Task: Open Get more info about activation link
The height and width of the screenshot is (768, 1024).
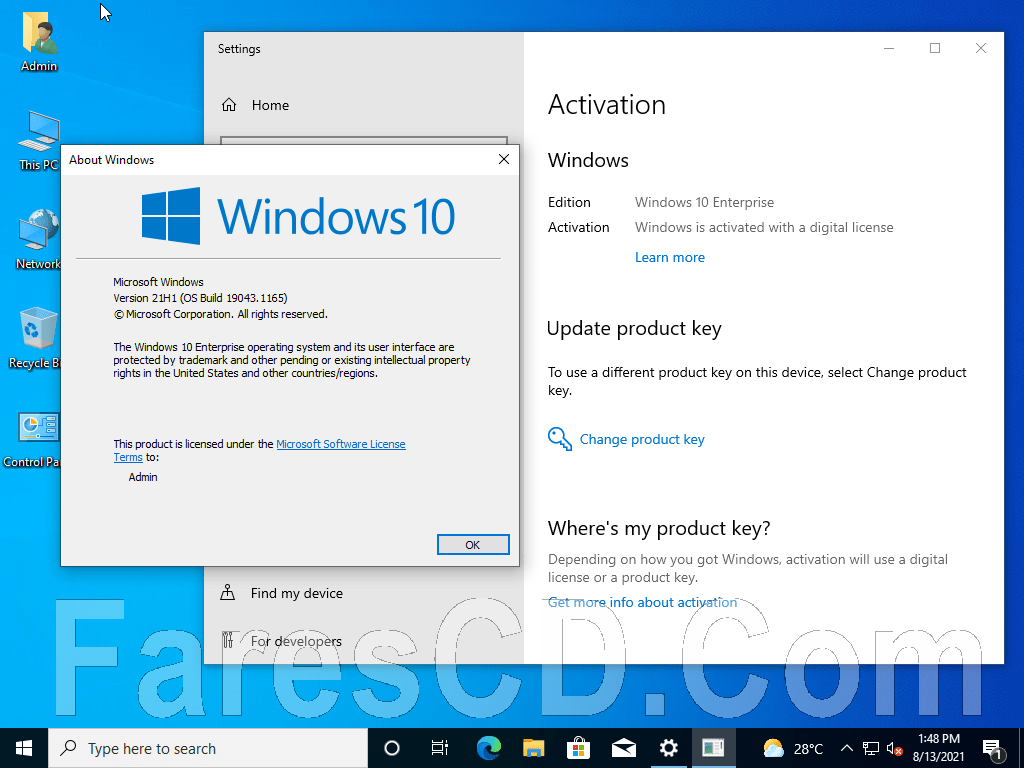Action: 642,602
